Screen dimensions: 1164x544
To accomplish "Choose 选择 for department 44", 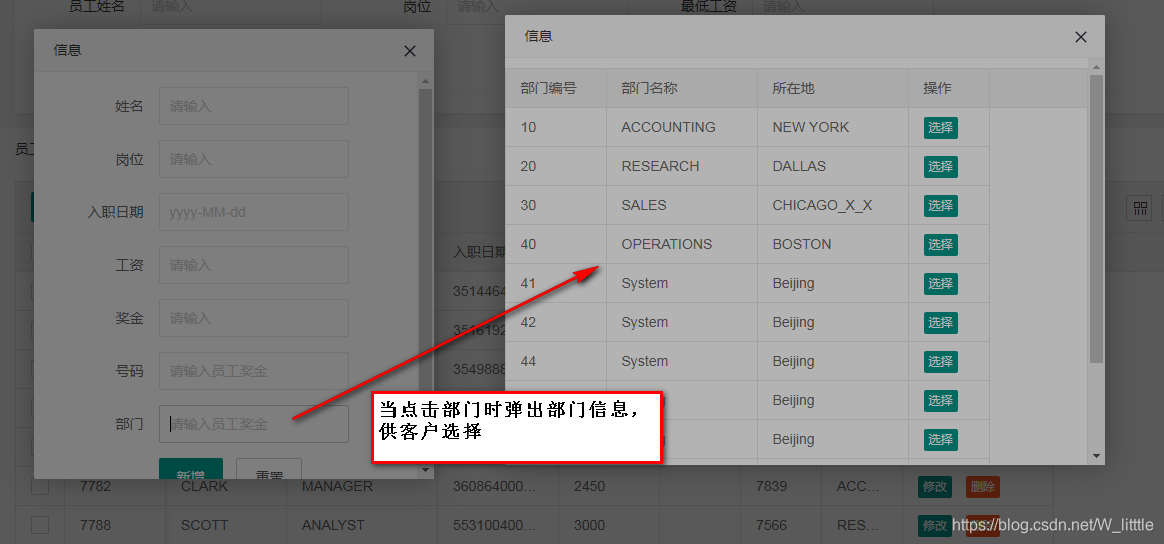I will click(x=941, y=361).
